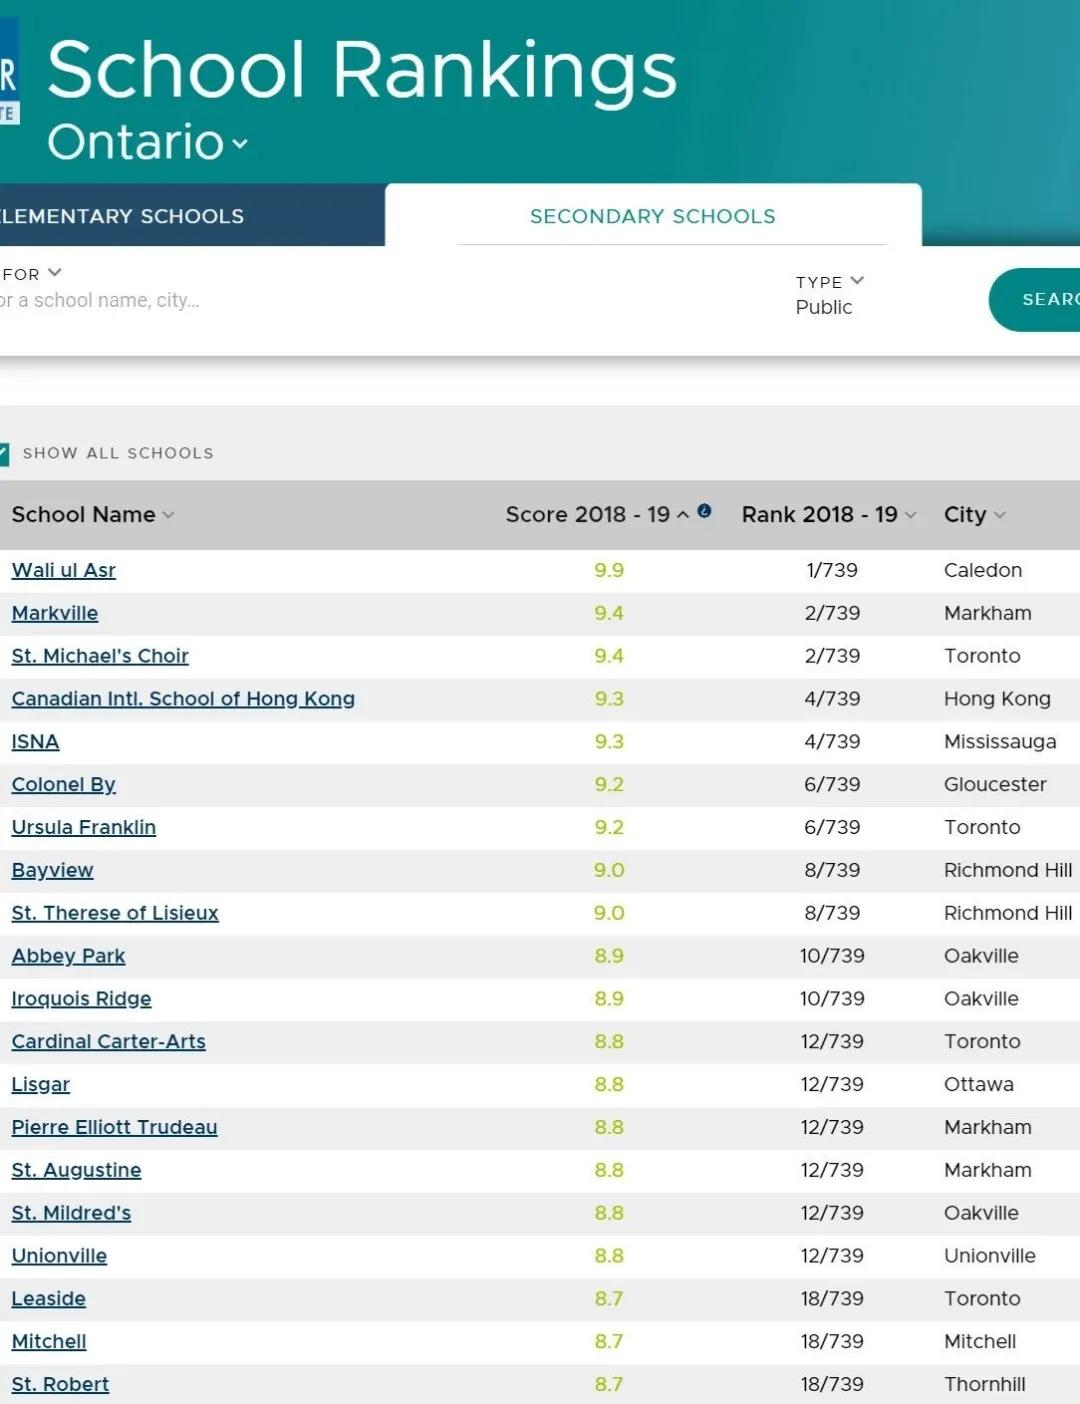Screen dimensions: 1080x1404
Task: Open the Wali ul Asr school link
Action: (64, 570)
